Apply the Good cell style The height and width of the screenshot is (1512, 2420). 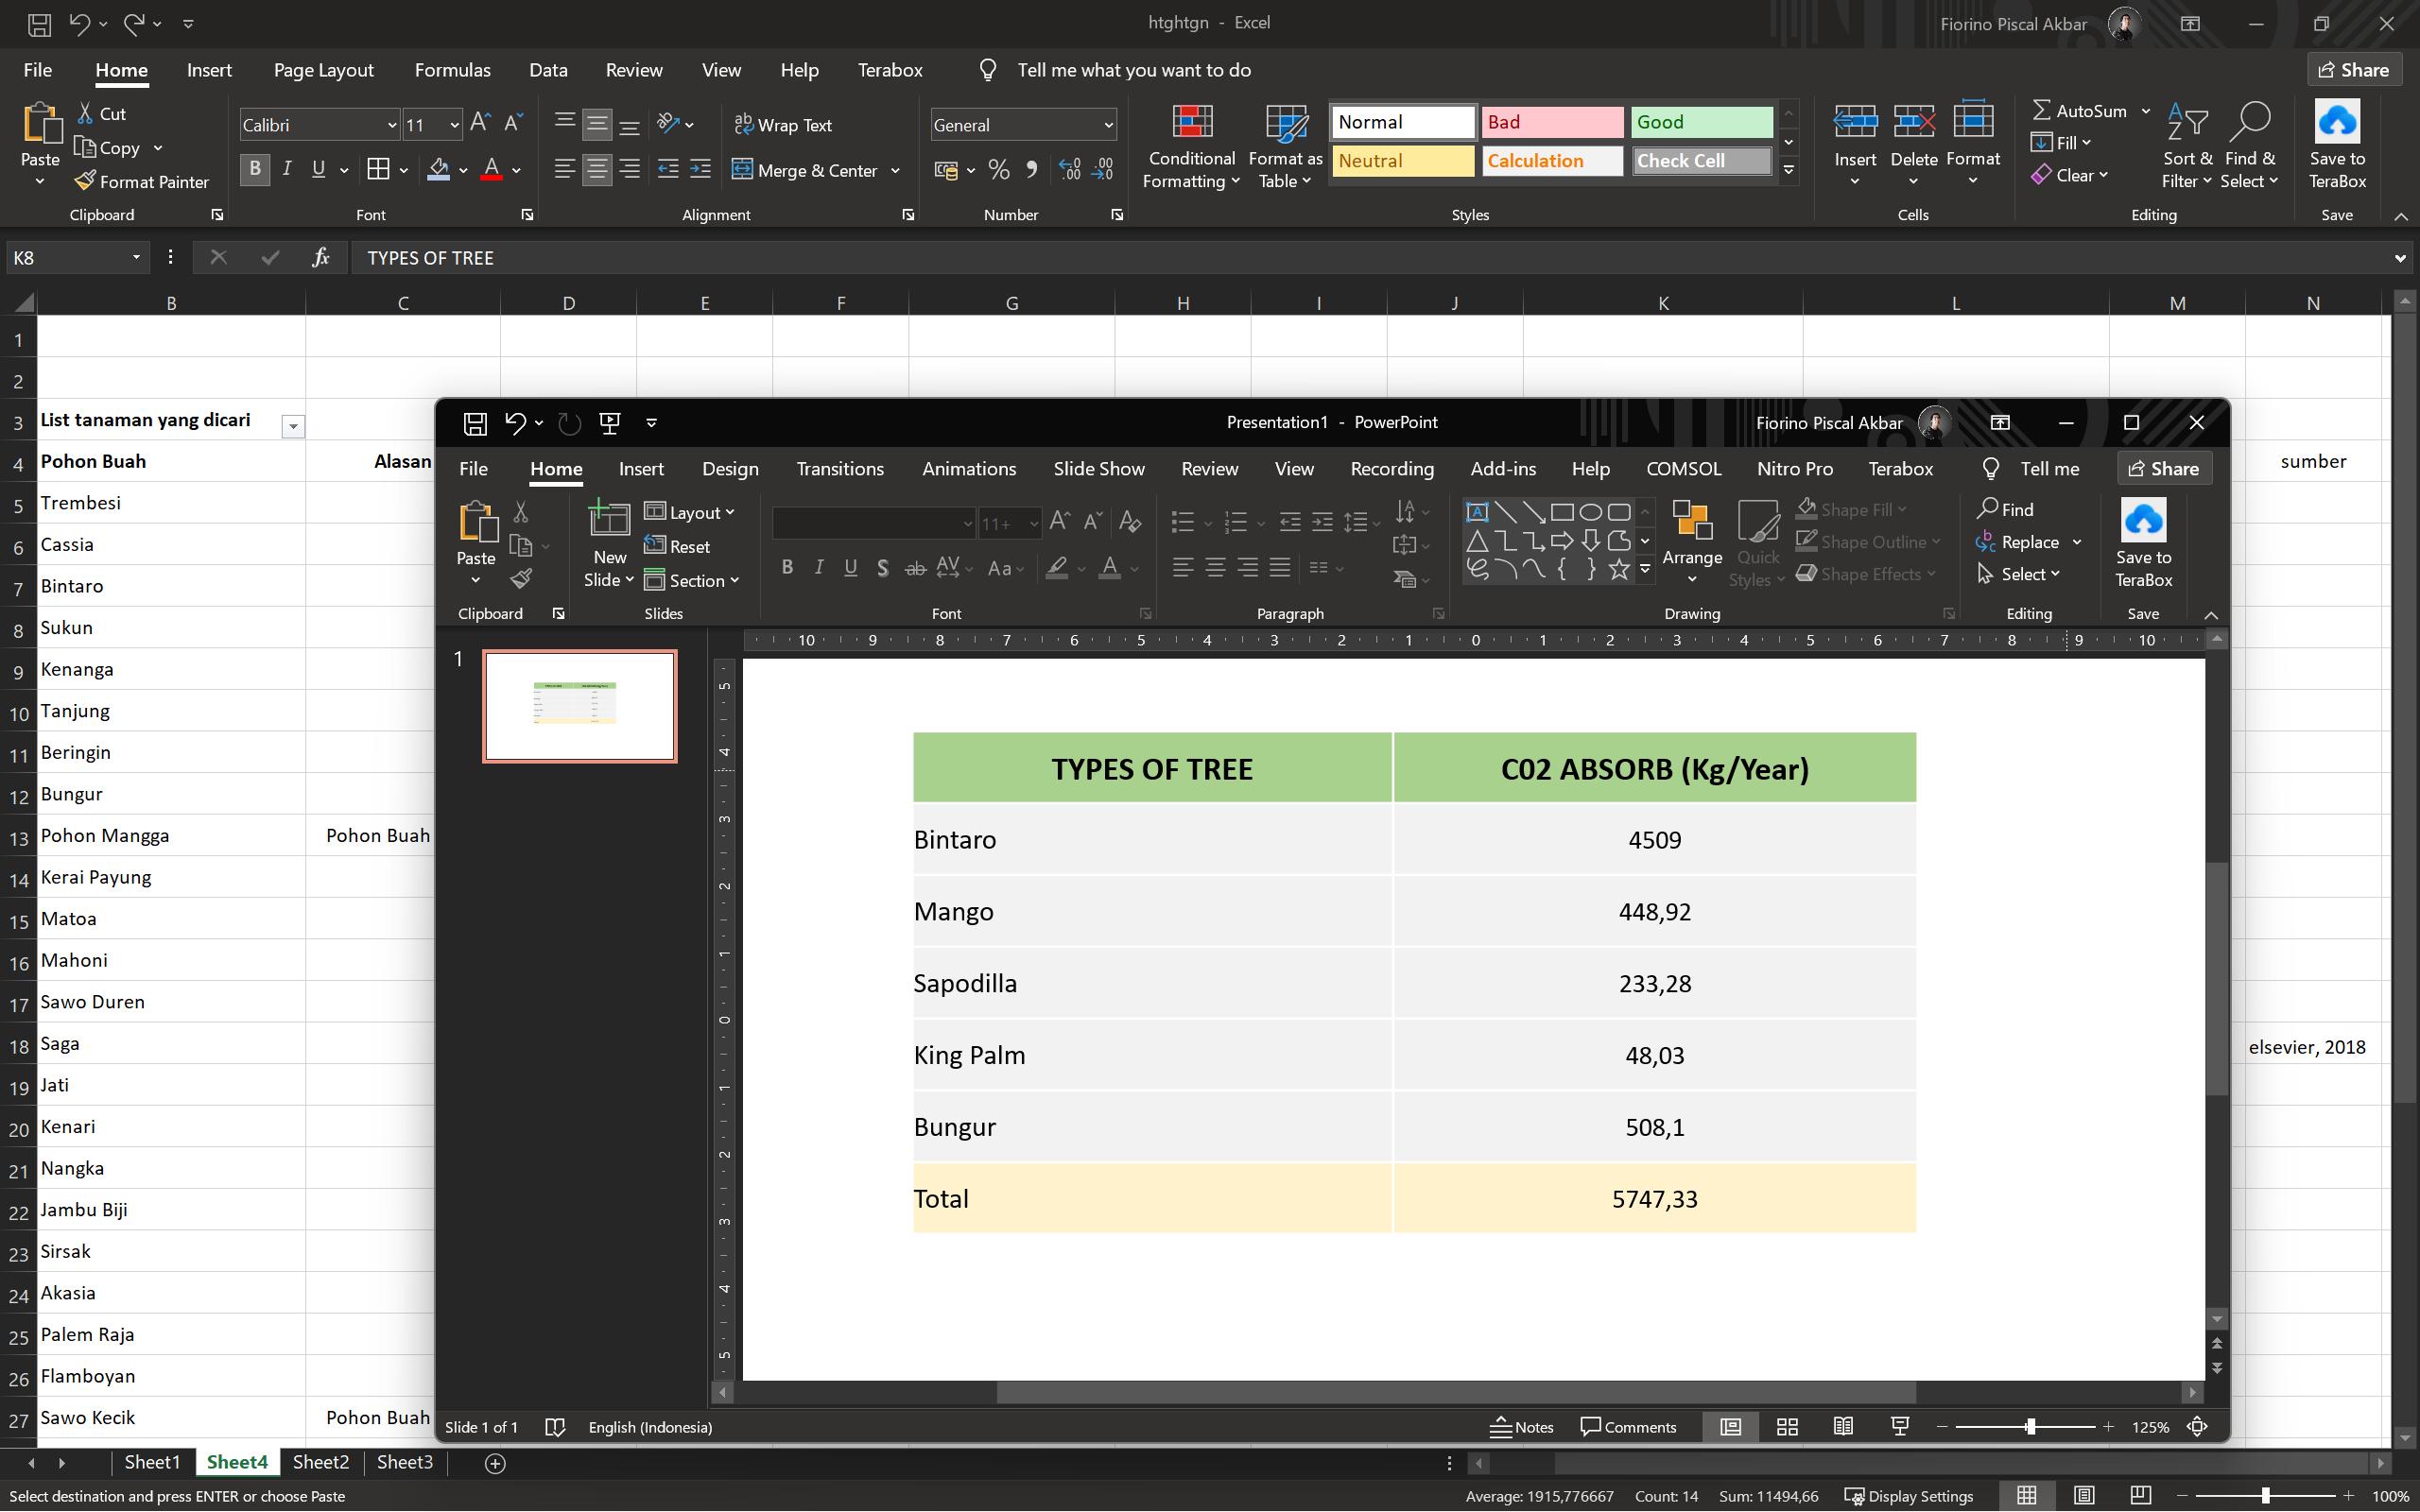pyautogui.click(x=1701, y=122)
